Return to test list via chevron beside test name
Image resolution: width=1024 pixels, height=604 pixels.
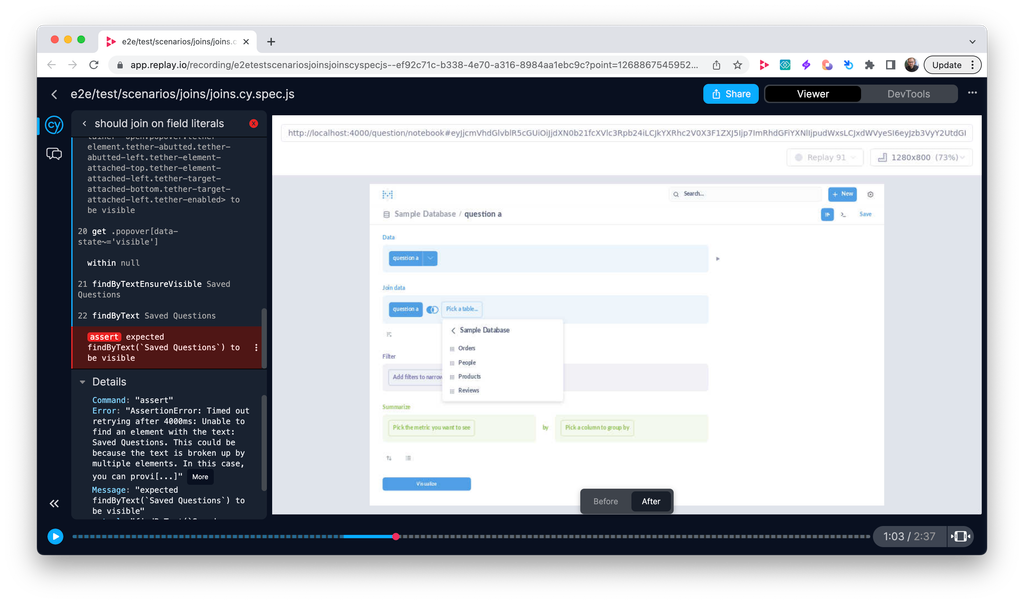[x=84, y=123]
